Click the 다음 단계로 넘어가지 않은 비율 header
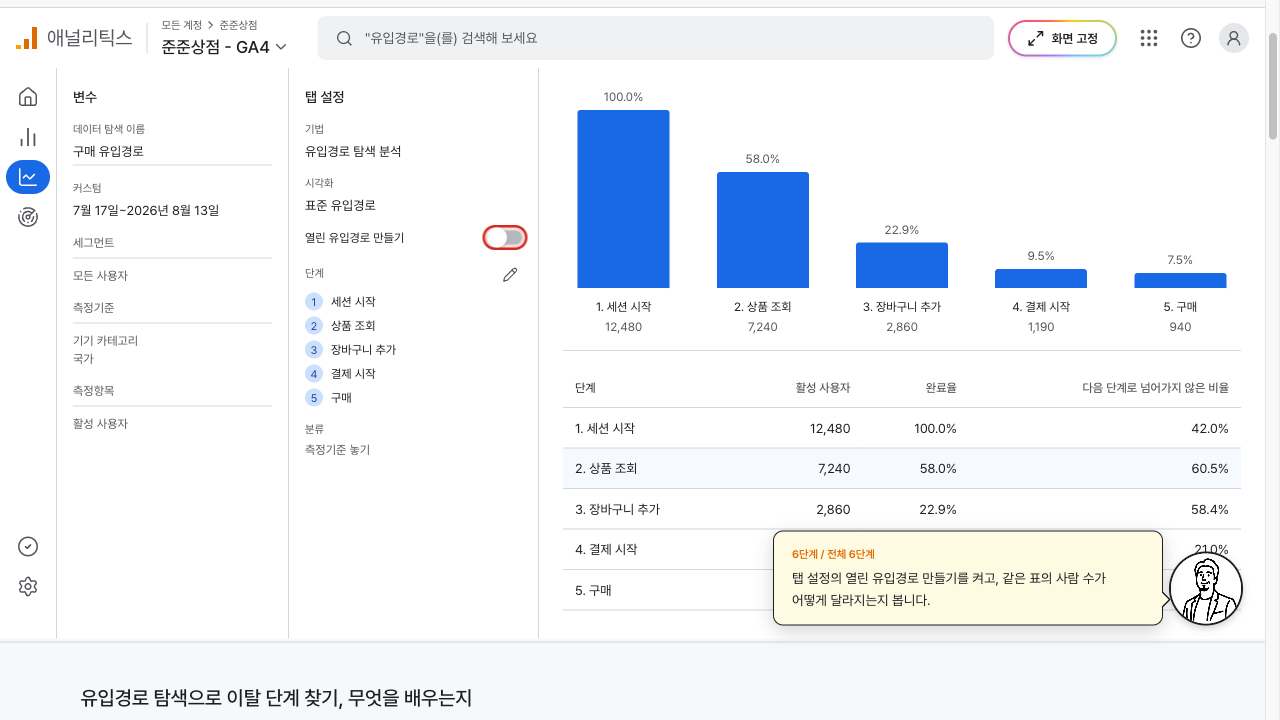This screenshot has height=720, width=1280. (x=1156, y=387)
